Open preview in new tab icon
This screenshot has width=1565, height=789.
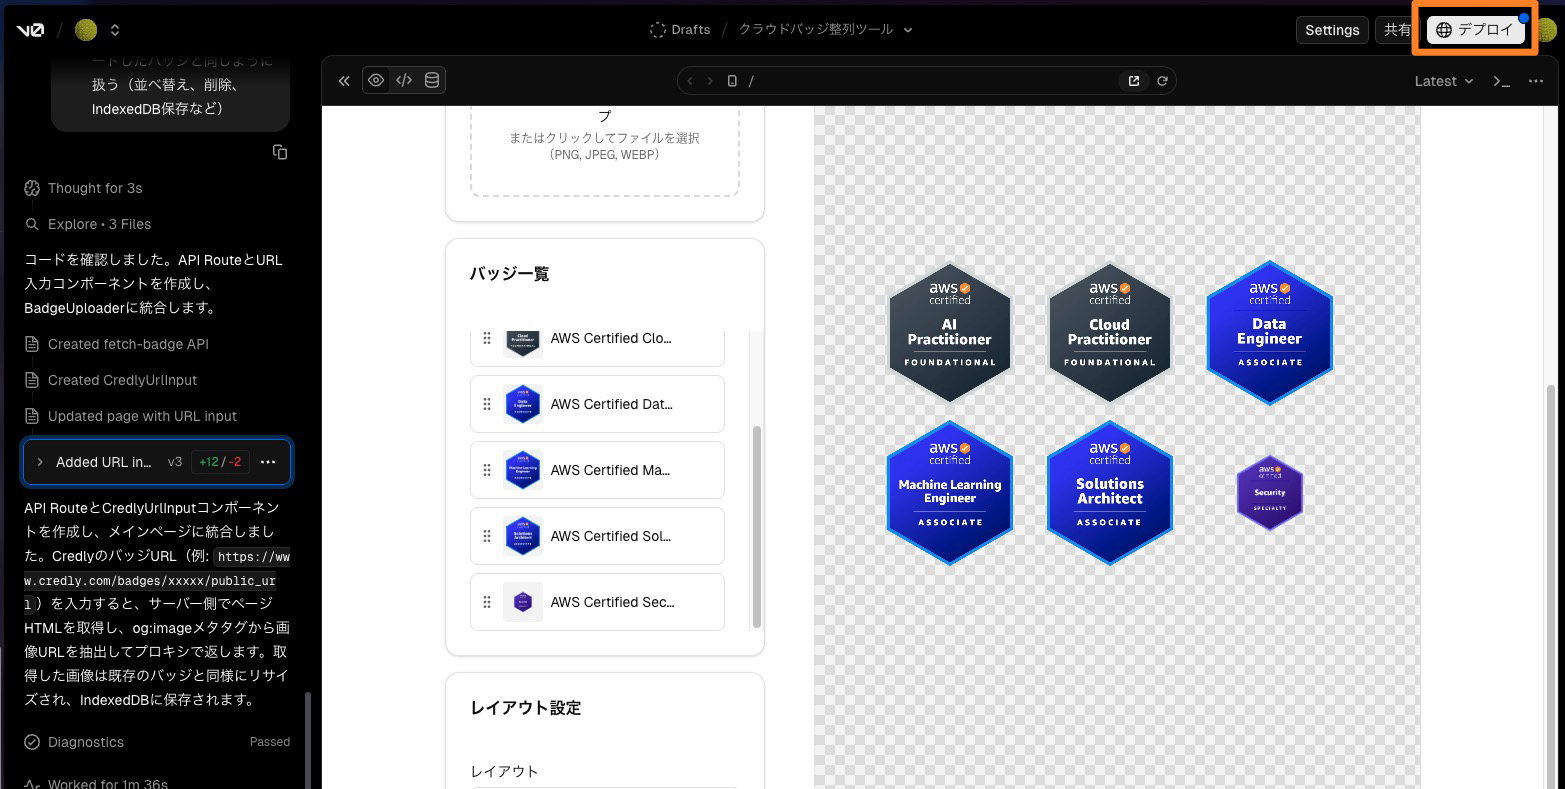click(x=1134, y=81)
